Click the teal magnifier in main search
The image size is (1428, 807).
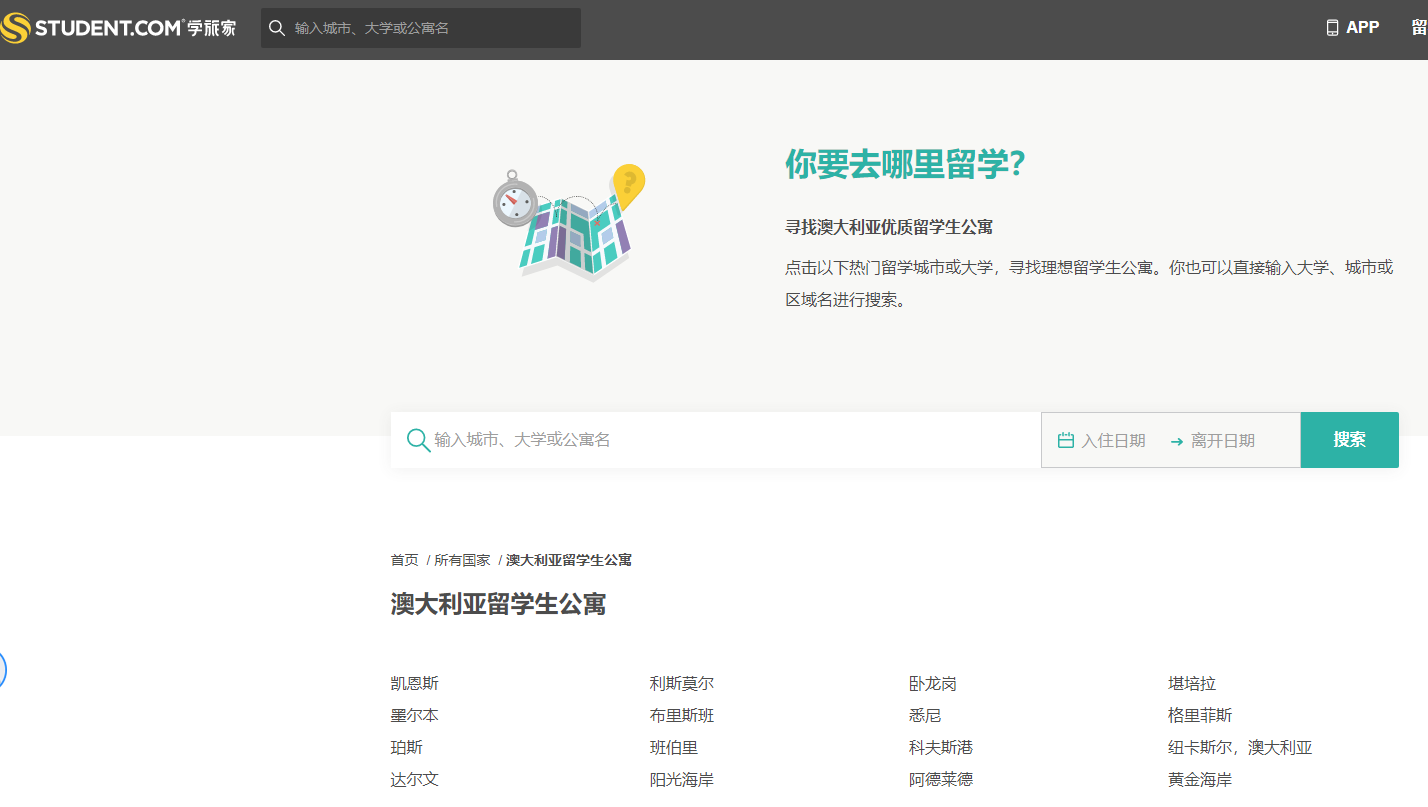418,440
